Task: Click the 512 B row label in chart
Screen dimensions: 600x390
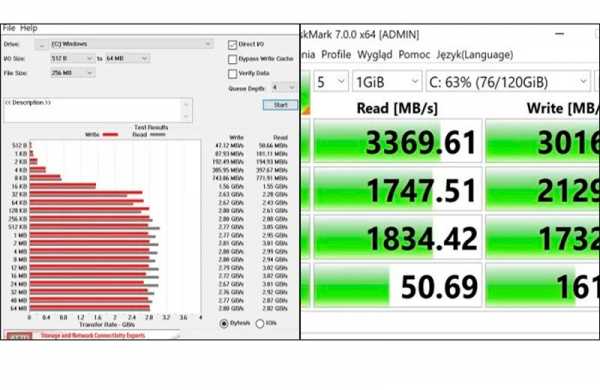Action: pyautogui.click(x=19, y=145)
